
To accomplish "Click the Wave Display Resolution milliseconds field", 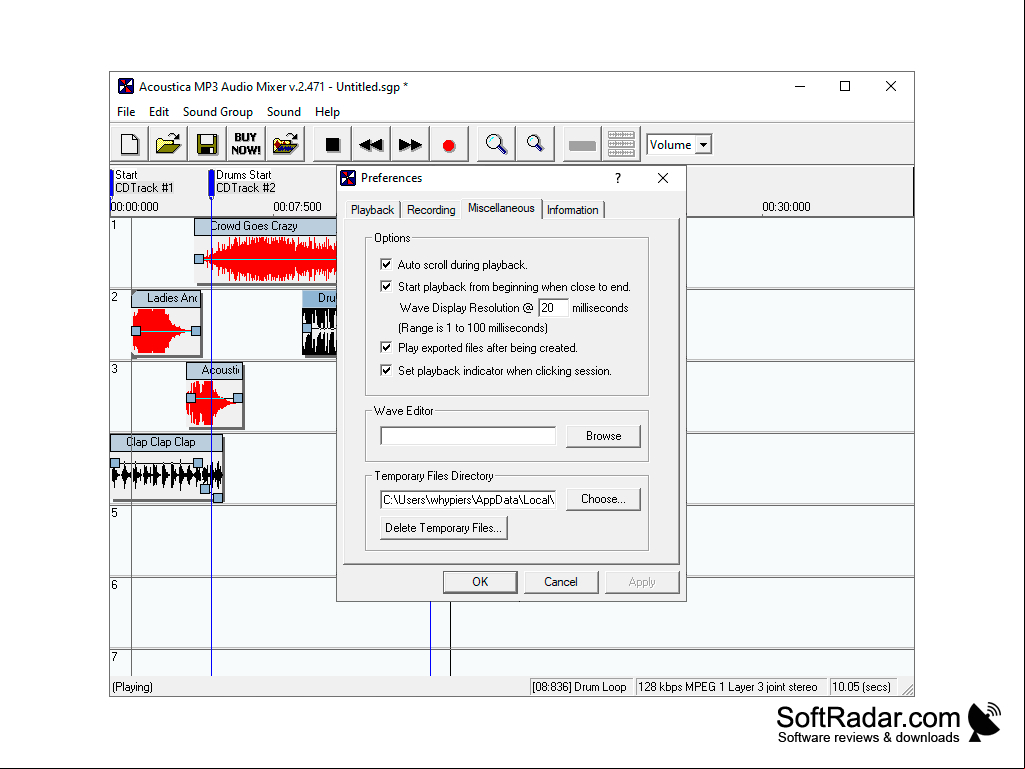I will click(553, 308).
